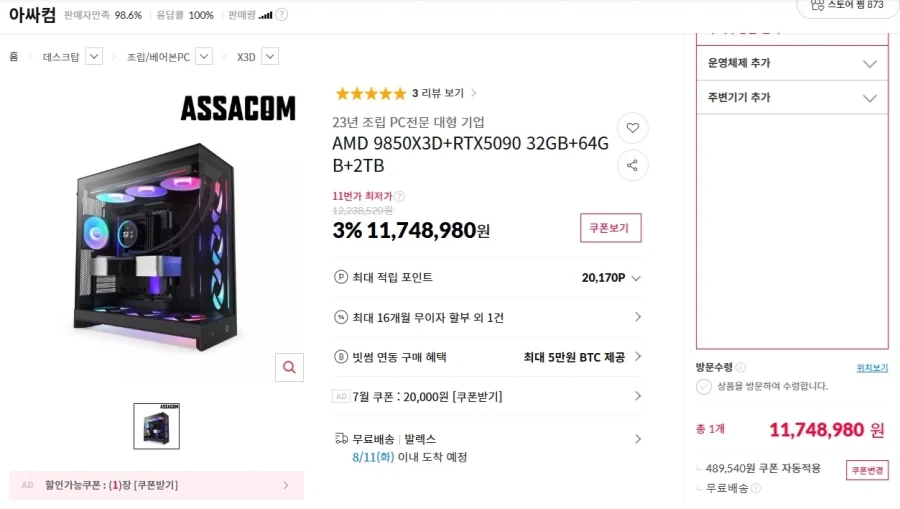Click the info icon beside 무료배송 in summary
This screenshot has height=509, width=900.
[x=756, y=488]
